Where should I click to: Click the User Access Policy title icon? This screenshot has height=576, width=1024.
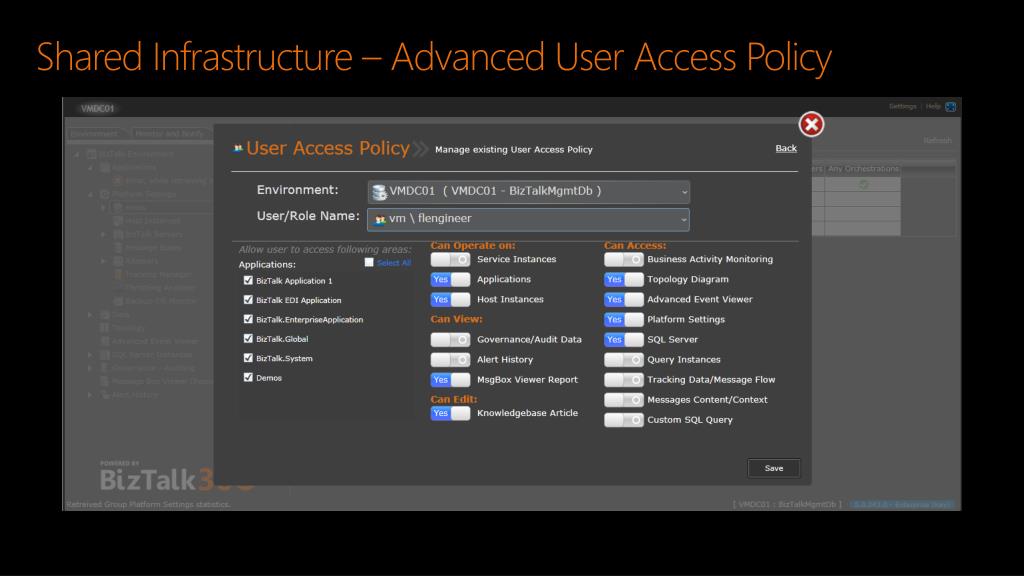(238, 149)
